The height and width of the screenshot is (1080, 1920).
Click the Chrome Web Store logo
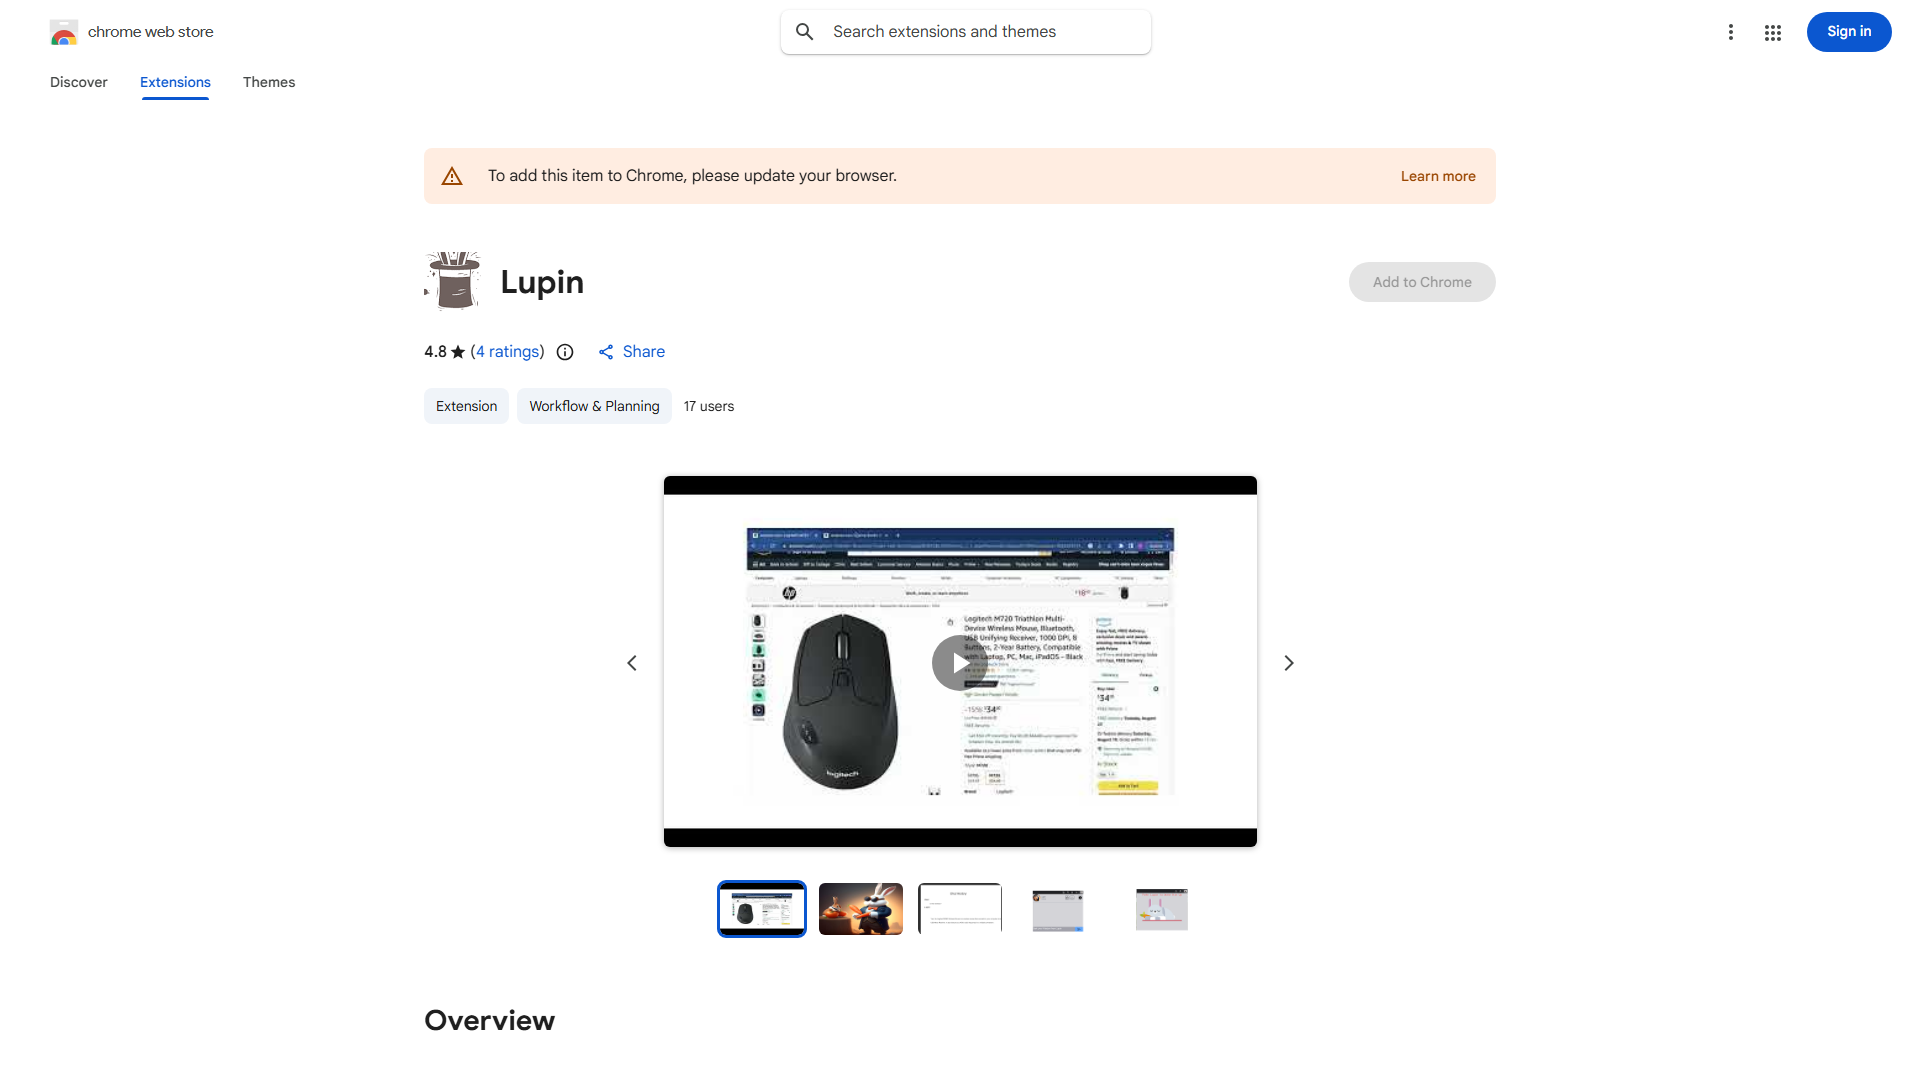tap(63, 32)
